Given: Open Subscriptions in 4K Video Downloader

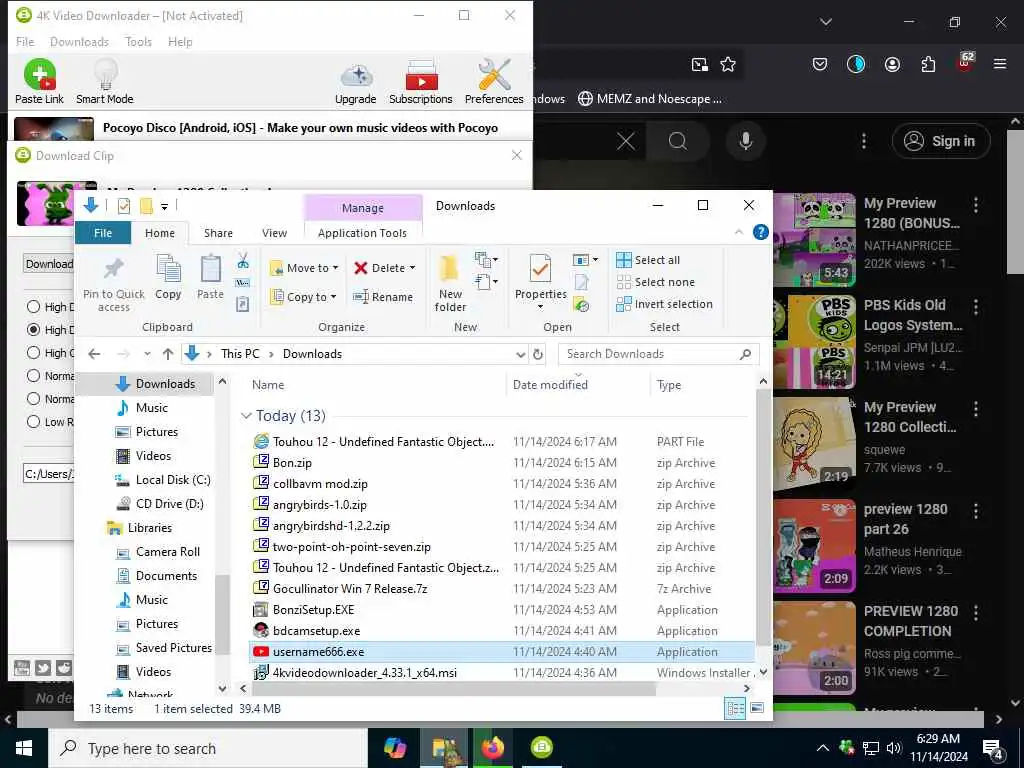Looking at the screenshot, I should 421,82.
